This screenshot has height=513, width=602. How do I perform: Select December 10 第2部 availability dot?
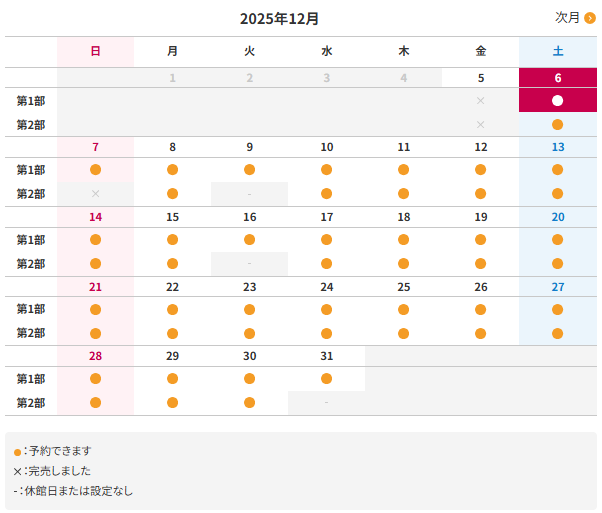[326, 194]
